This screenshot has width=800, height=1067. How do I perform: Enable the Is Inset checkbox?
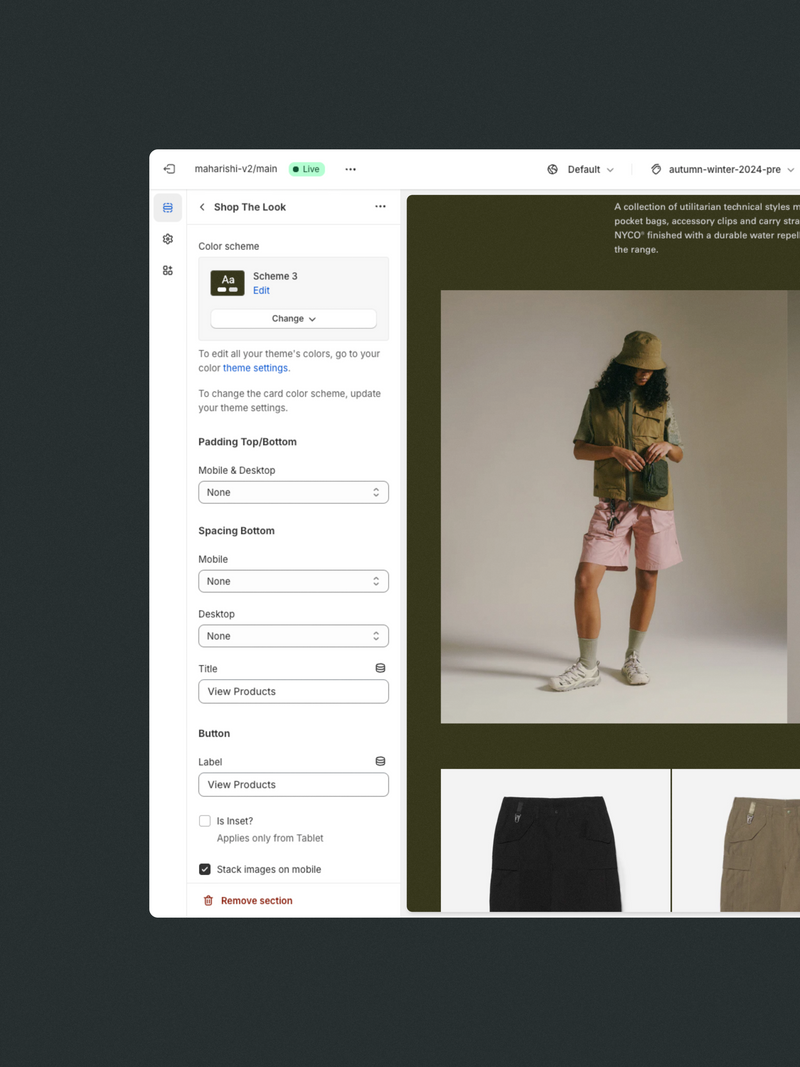(205, 821)
